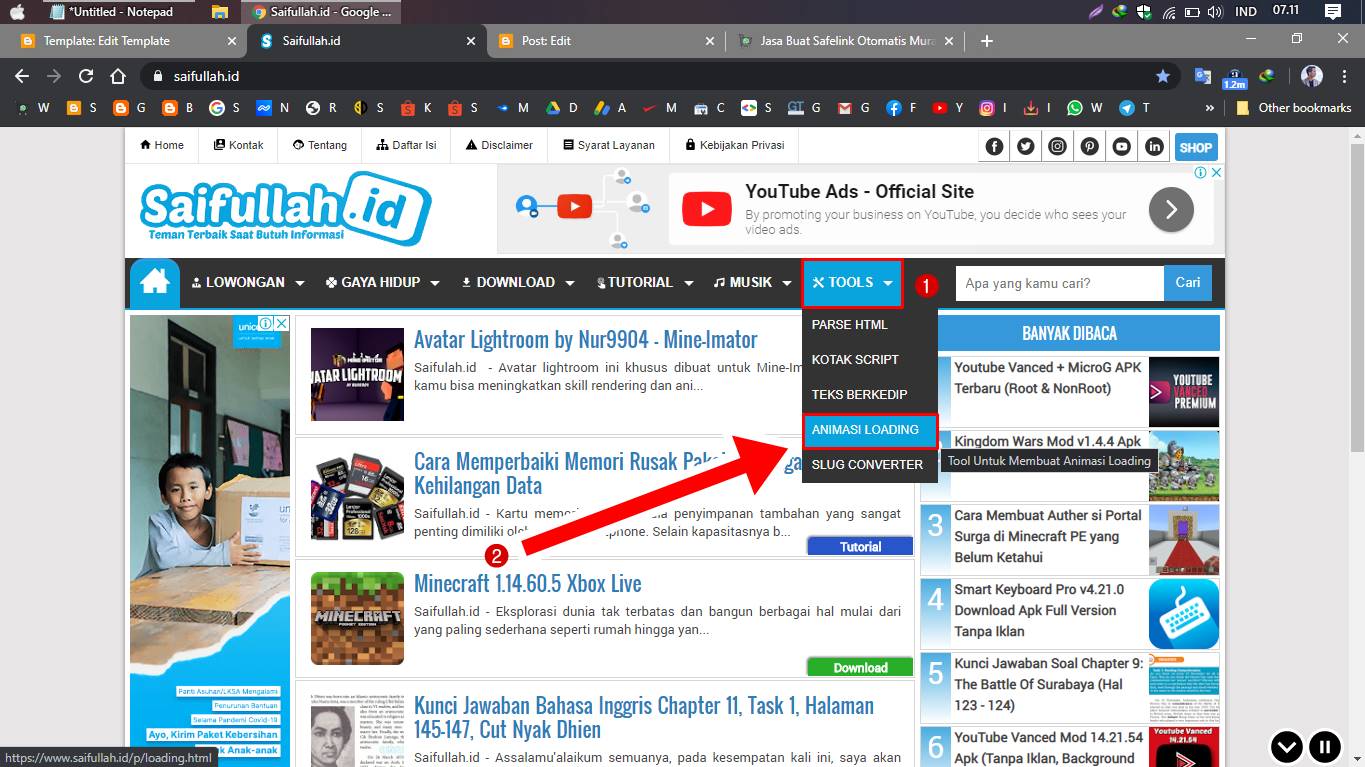
Task: Click the browser home icon
Action: pyautogui.click(x=118, y=76)
